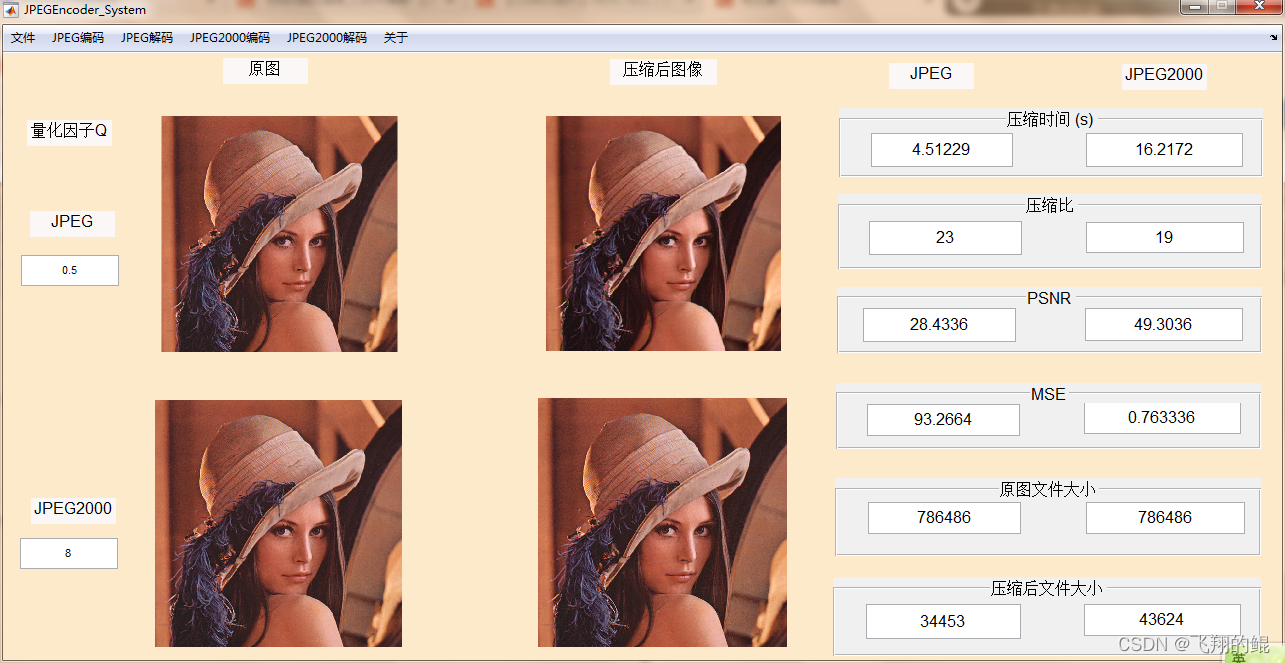Open the JPEG2000编码 menu

(230, 38)
